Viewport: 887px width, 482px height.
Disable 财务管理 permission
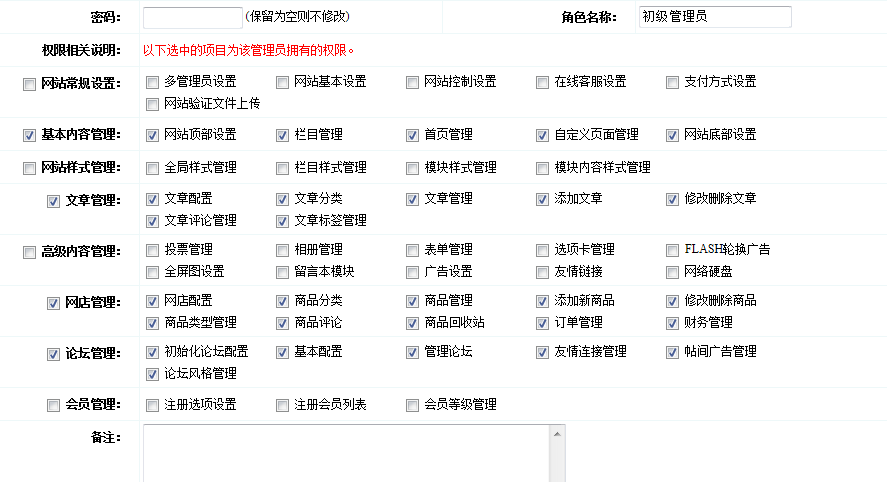pyautogui.click(x=672, y=324)
